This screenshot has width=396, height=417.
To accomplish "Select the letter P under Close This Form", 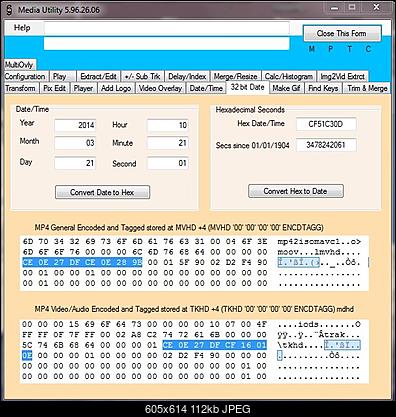I will click(x=330, y=49).
